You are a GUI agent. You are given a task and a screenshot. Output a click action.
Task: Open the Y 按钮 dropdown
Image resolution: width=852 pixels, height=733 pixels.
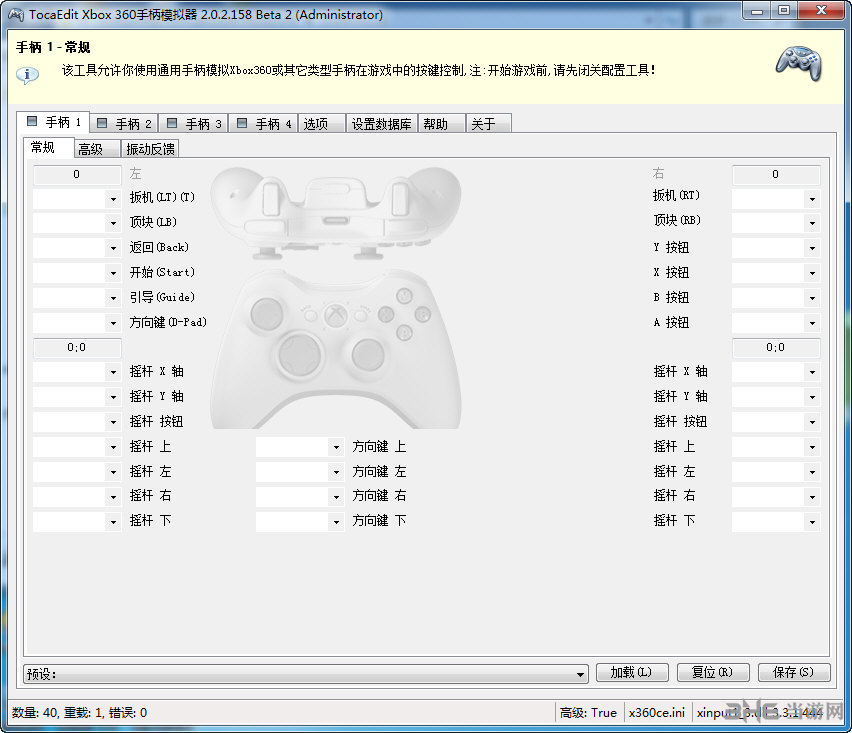pos(776,248)
